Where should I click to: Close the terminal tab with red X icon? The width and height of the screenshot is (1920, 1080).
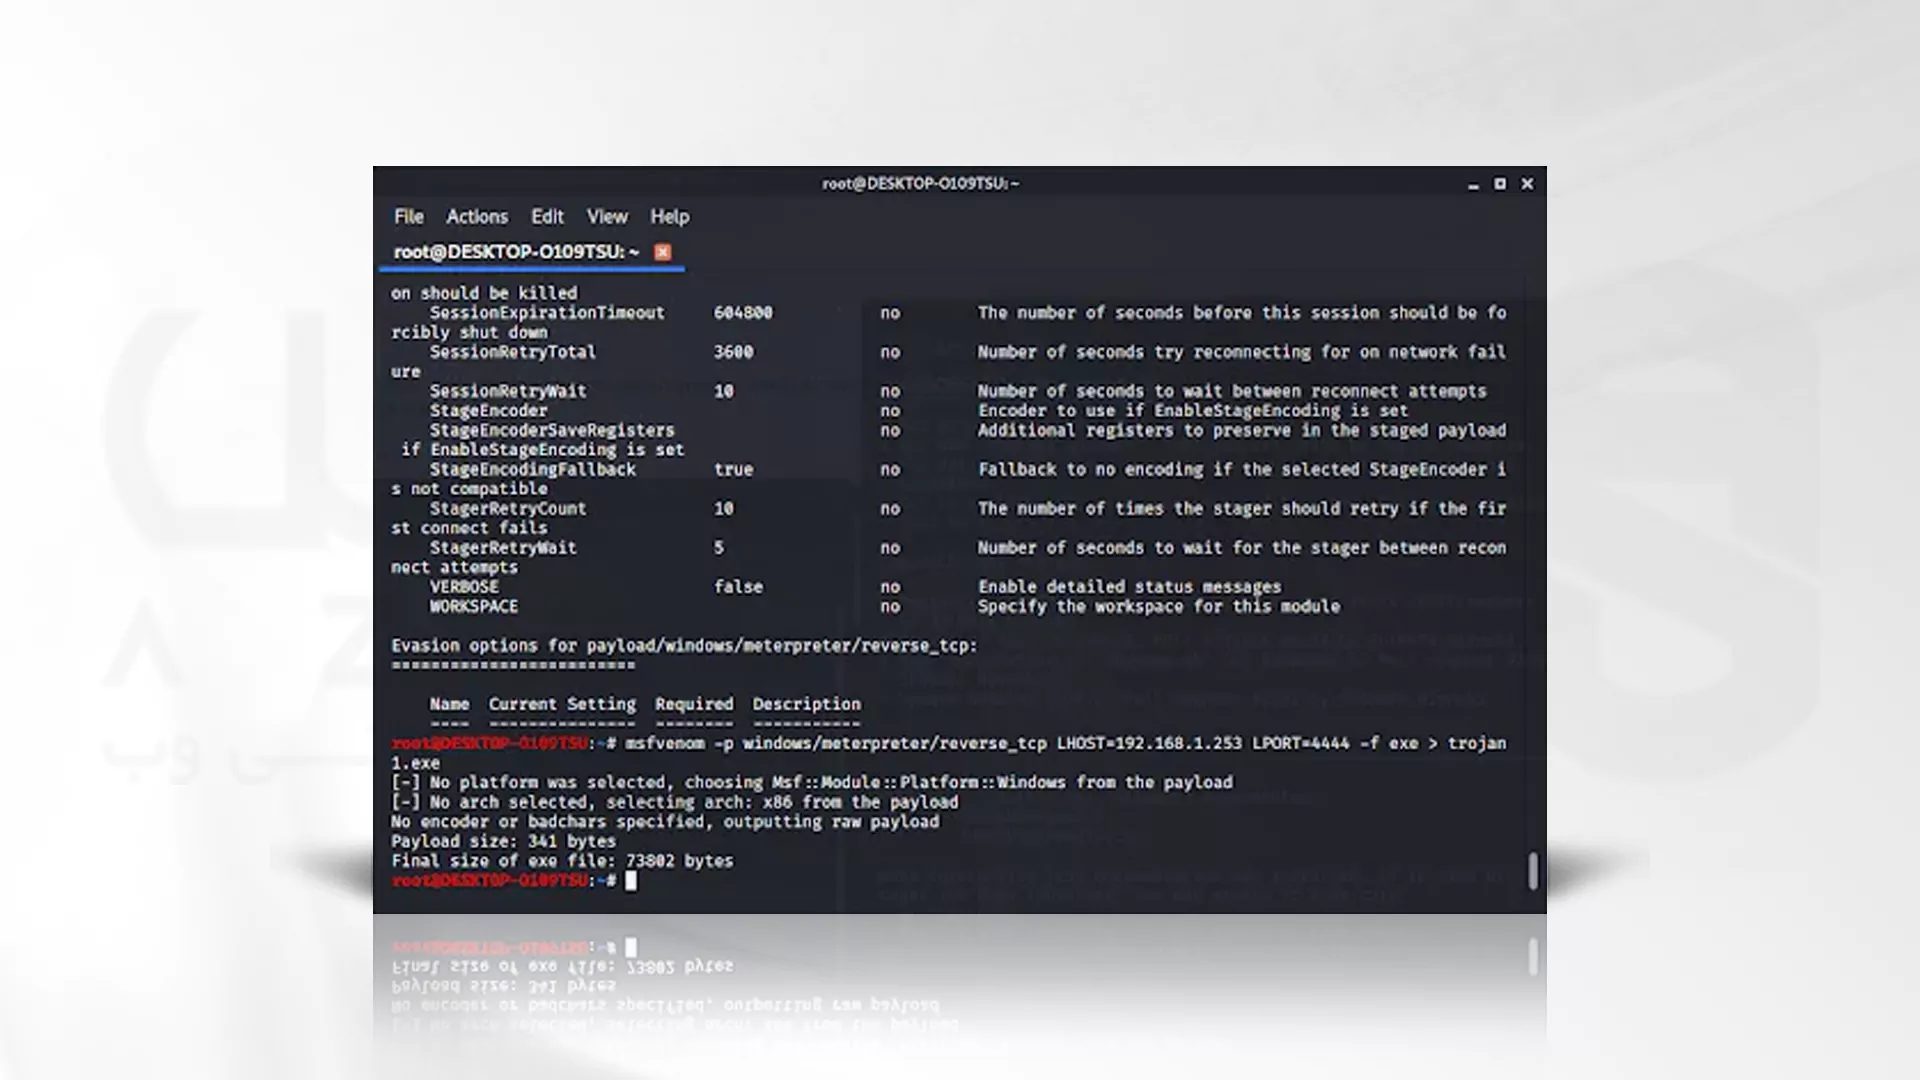pyautogui.click(x=662, y=252)
